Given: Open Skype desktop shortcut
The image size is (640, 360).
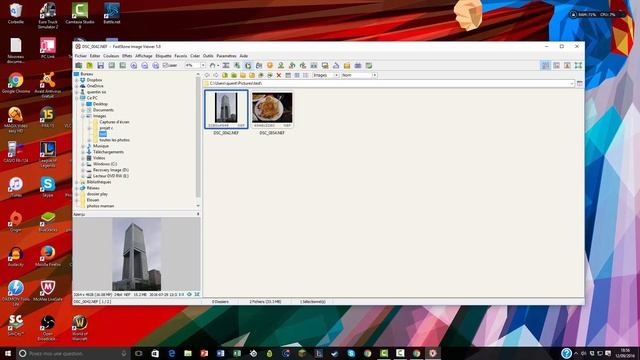Looking at the screenshot, I should (48, 187).
